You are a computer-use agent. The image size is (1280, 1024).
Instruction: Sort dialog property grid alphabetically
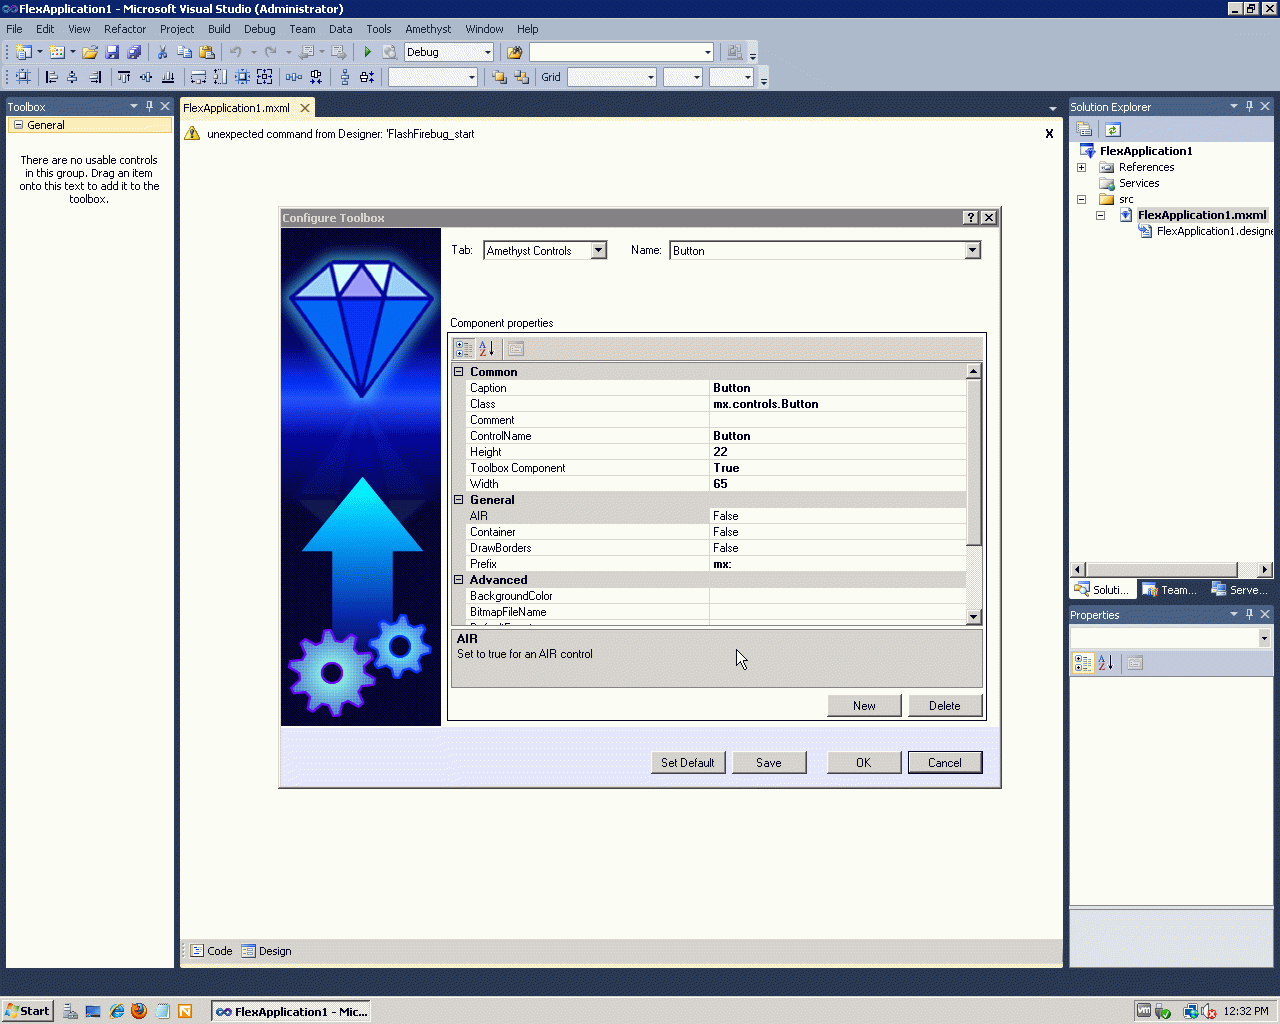[487, 348]
